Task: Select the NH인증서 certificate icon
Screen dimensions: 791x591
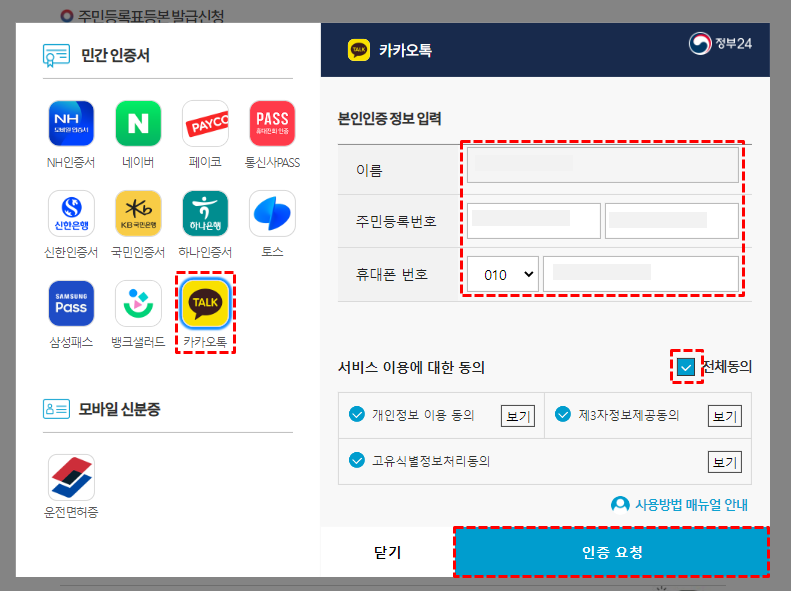Action: [71, 124]
